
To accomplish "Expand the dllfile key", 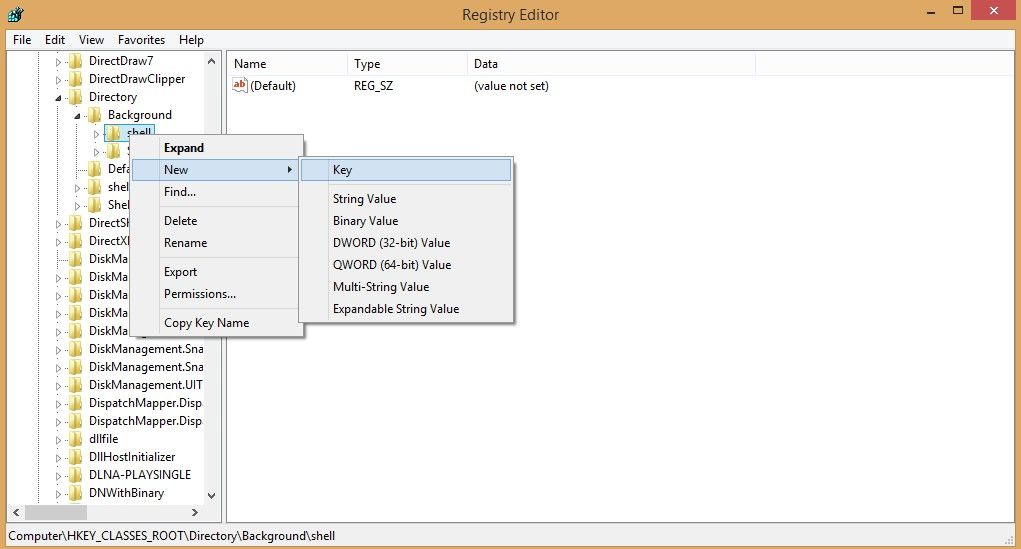I will pos(58,440).
